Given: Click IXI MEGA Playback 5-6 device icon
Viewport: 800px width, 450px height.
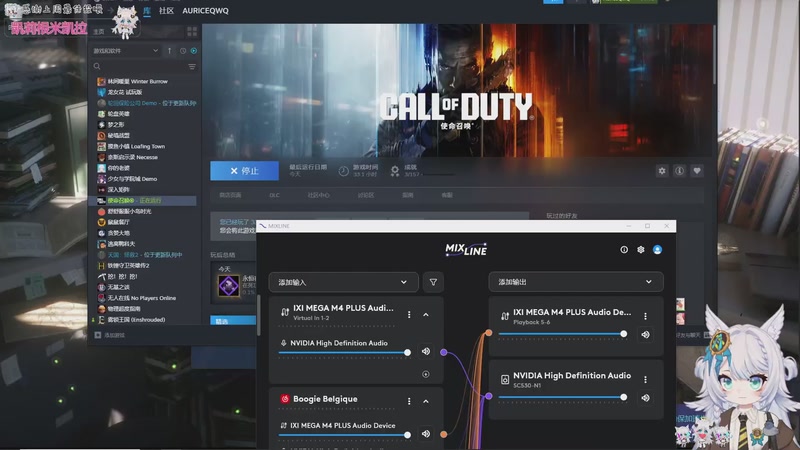Looking at the screenshot, I should 505,316.
